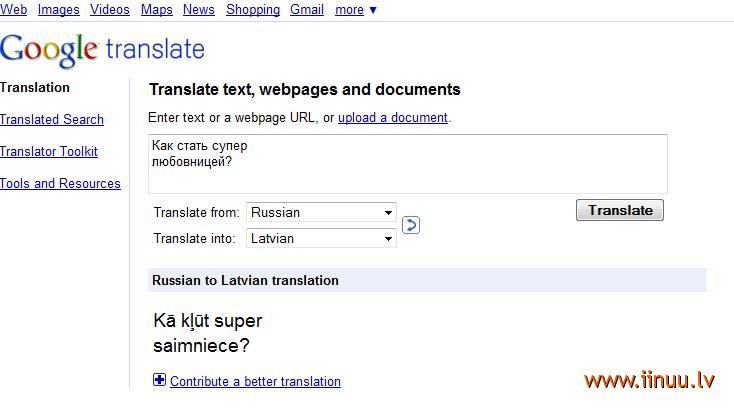Go to Videos in top navigation
Viewport: 734px width, 412px height.
point(110,9)
